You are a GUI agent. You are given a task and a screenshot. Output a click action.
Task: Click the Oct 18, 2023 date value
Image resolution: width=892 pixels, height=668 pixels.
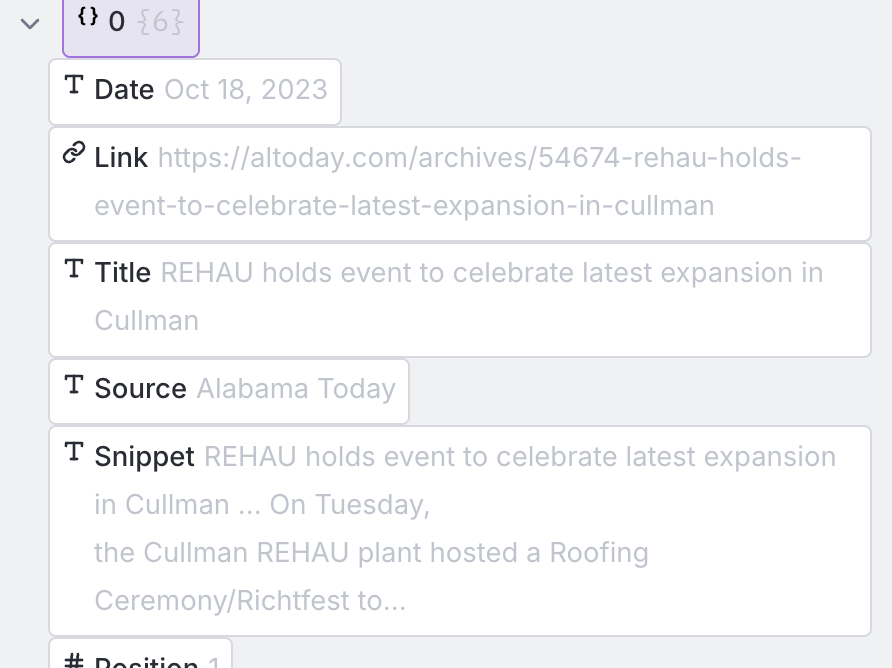point(246,90)
